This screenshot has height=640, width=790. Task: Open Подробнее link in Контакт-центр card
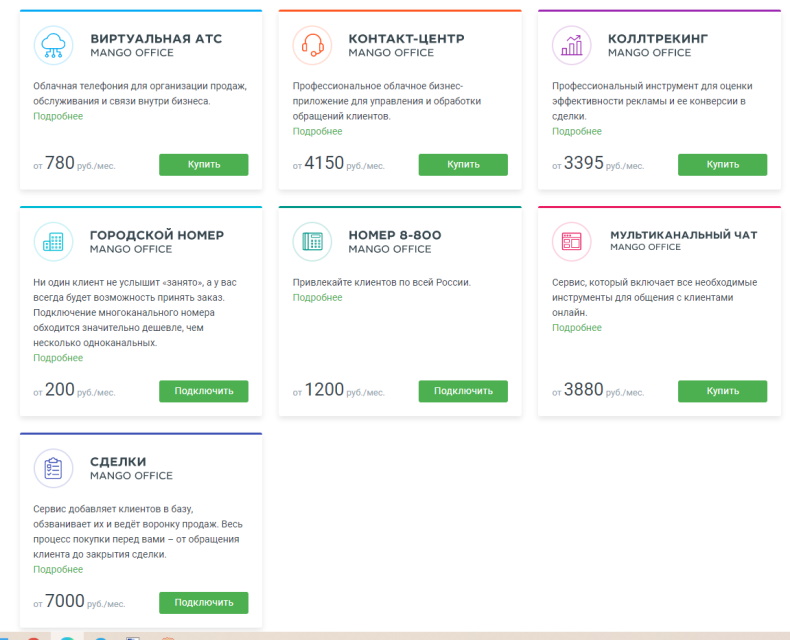[317, 131]
